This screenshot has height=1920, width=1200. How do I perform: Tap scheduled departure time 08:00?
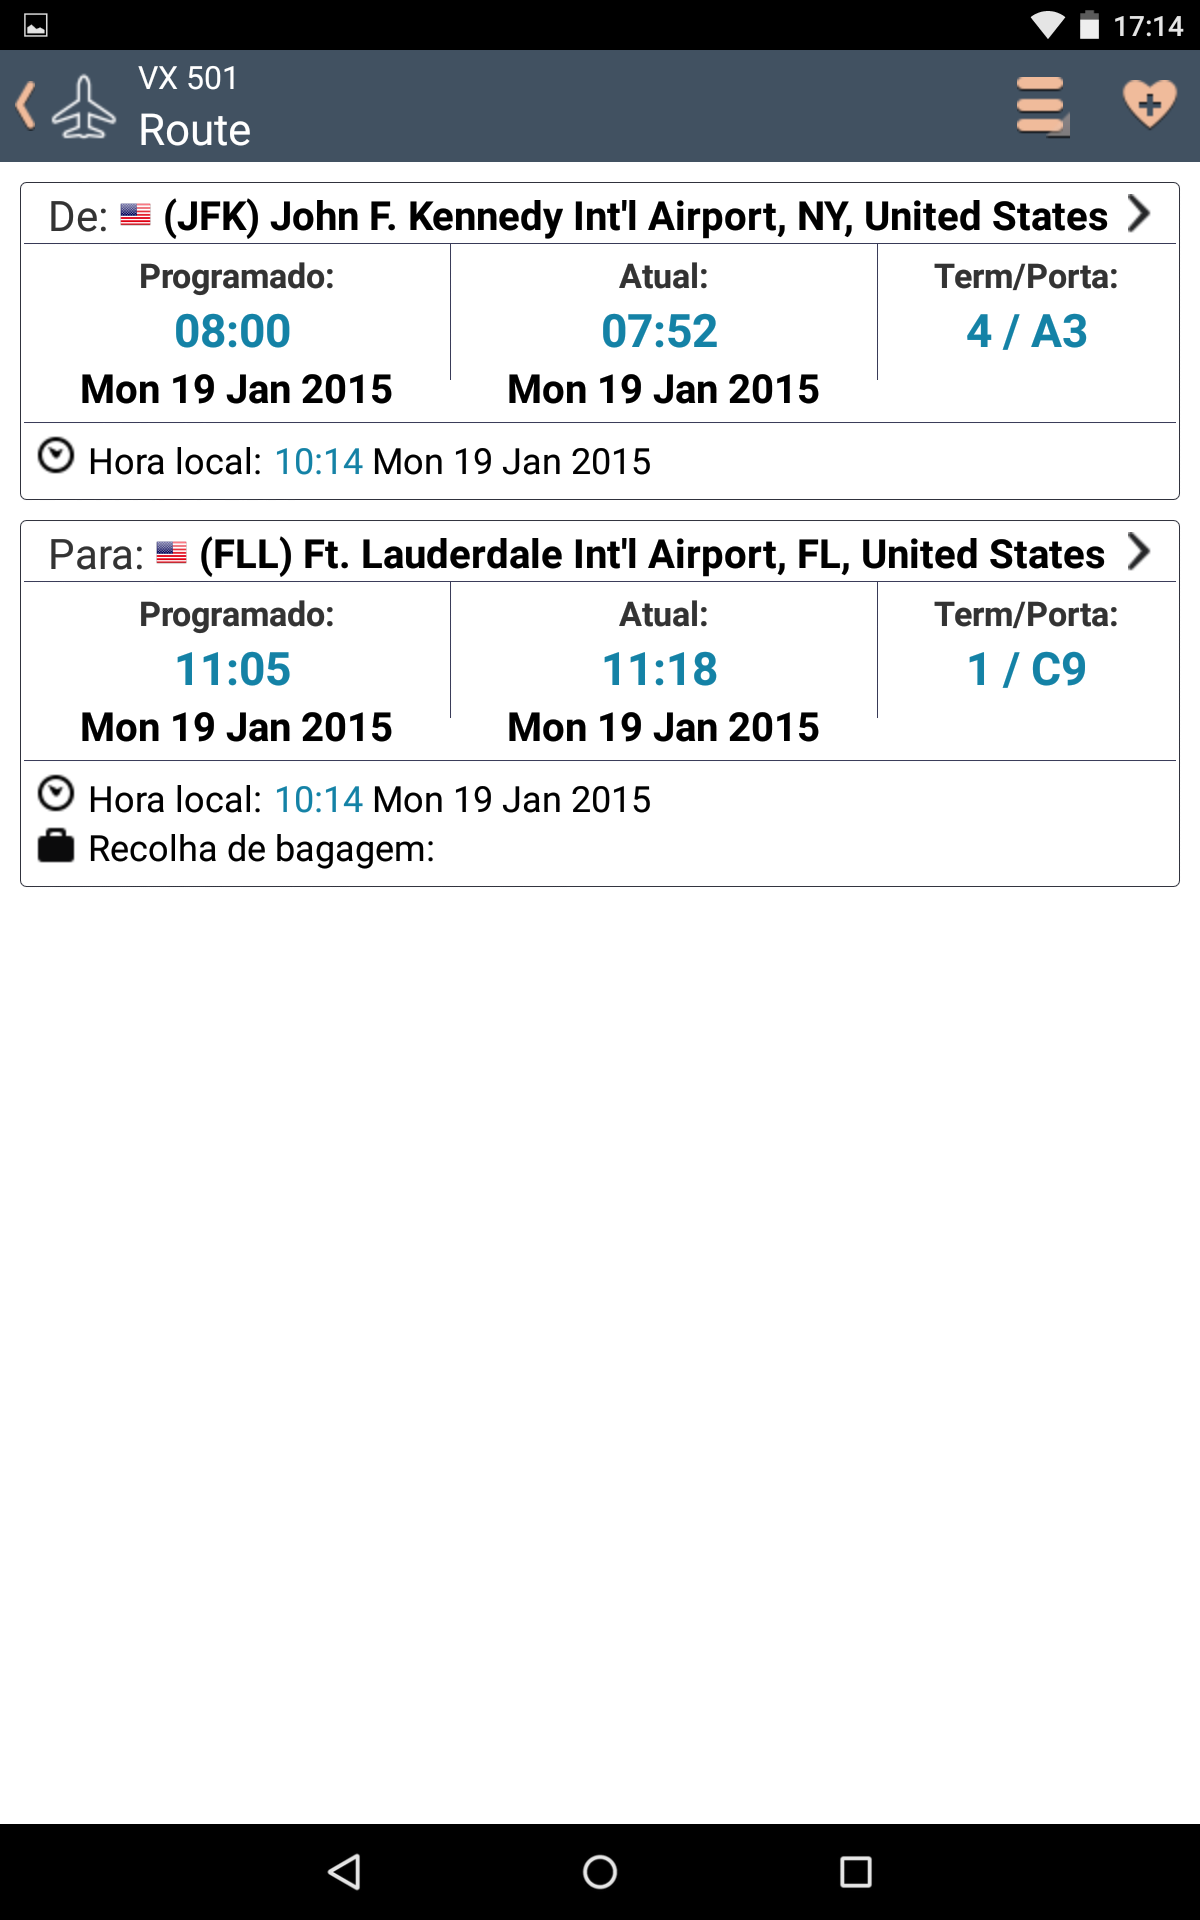tap(232, 331)
